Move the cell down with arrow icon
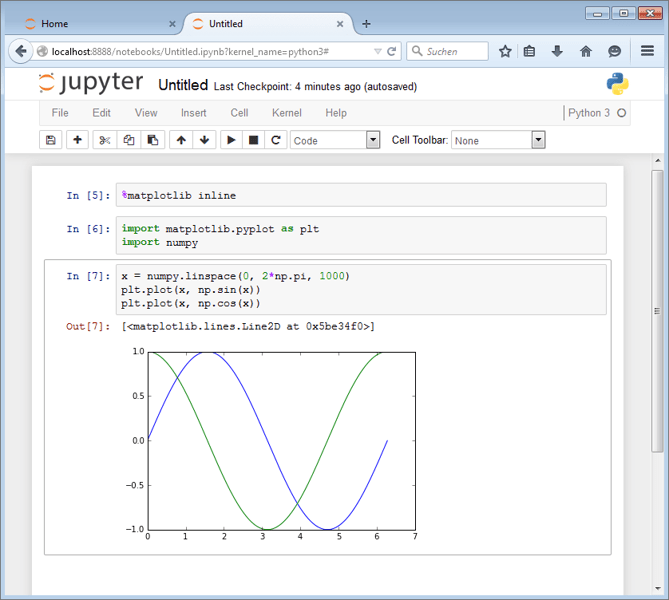 point(205,140)
